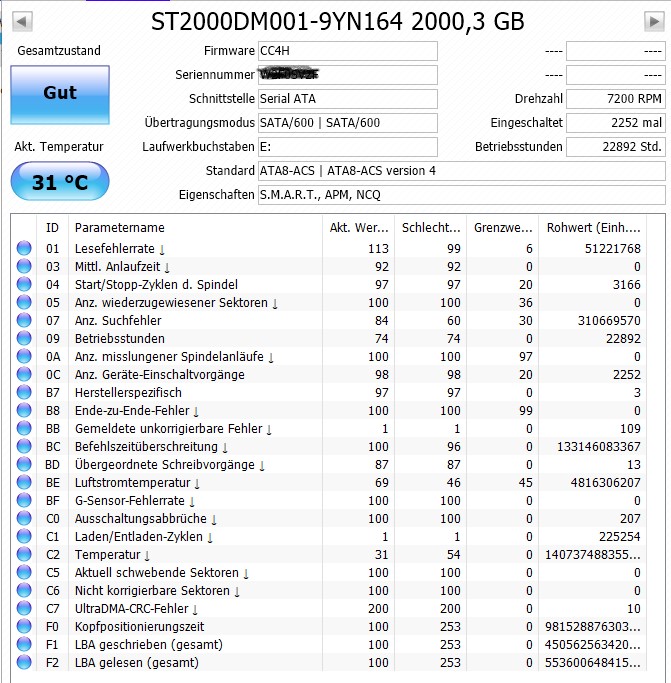The width and height of the screenshot is (671, 683).
Task: Click the ID column header
Action: pos(53,227)
